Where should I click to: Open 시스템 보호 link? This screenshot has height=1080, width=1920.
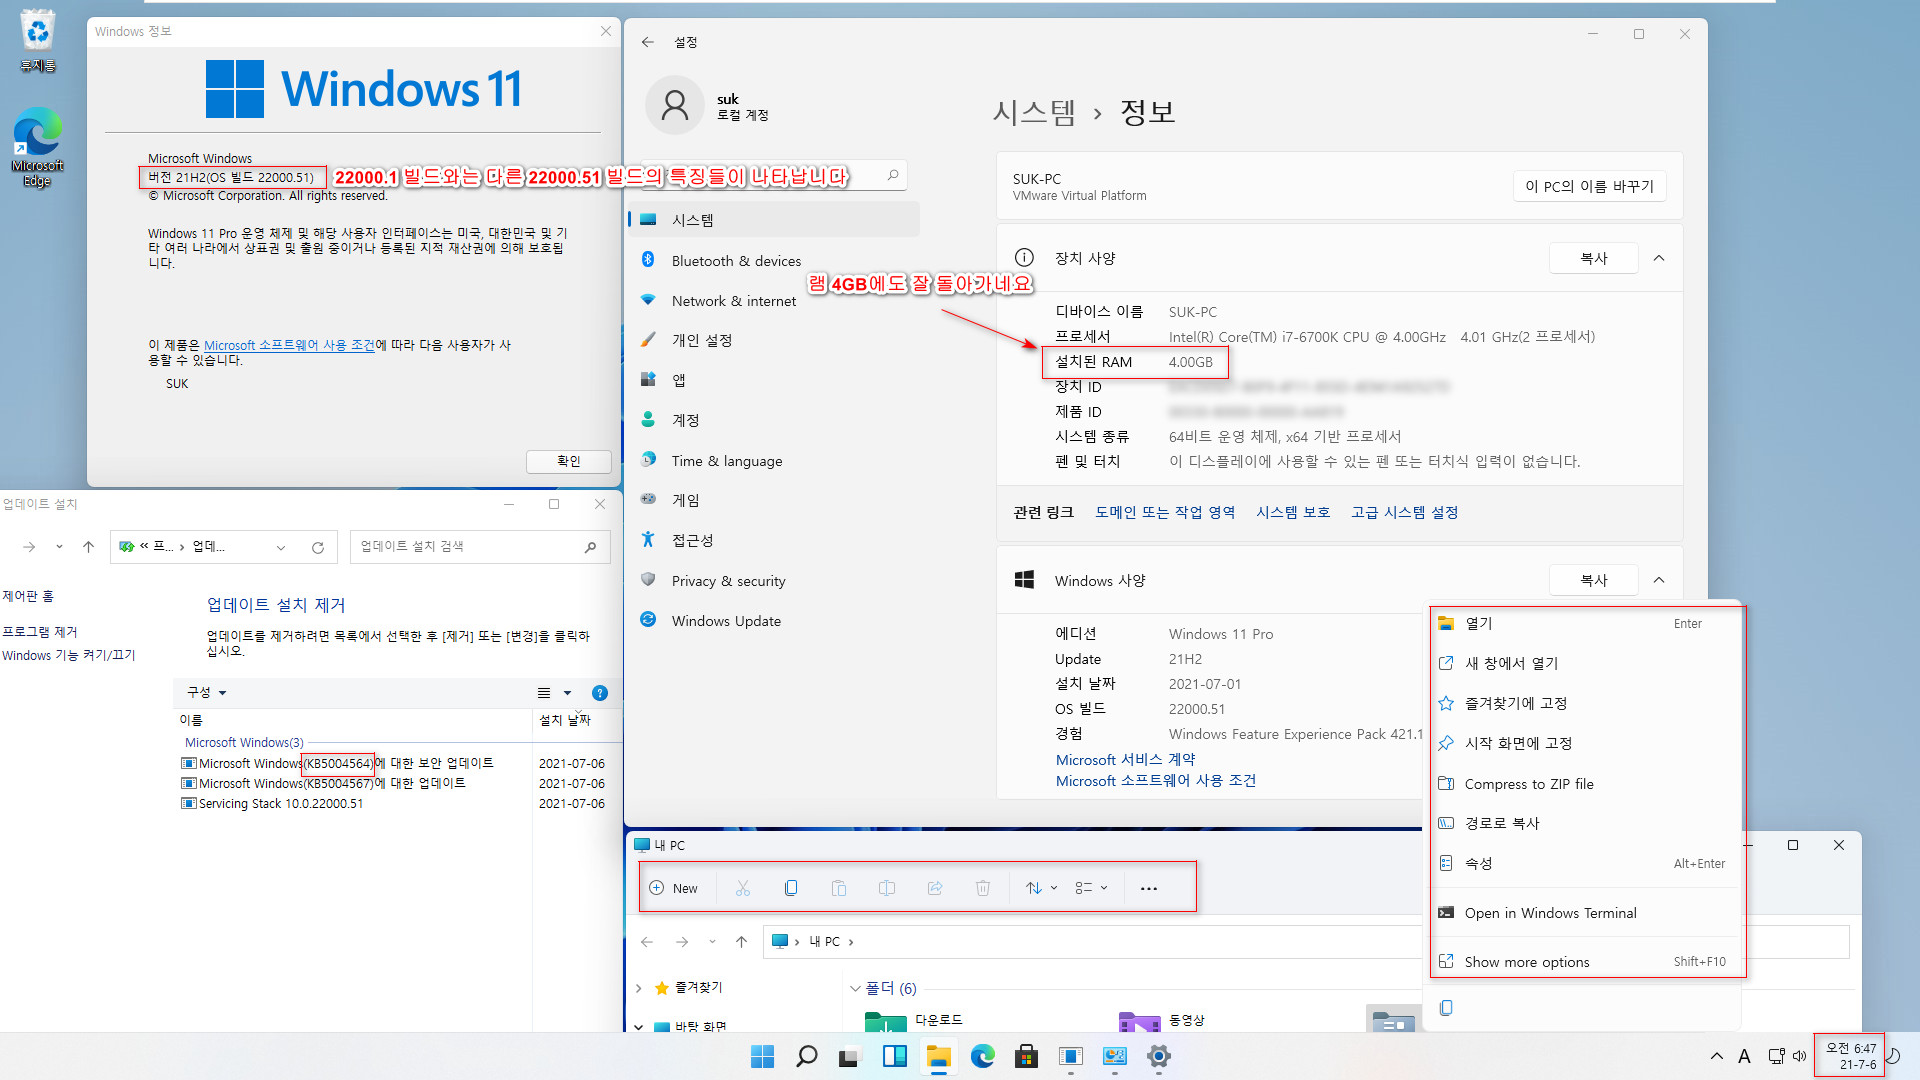click(1293, 512)
